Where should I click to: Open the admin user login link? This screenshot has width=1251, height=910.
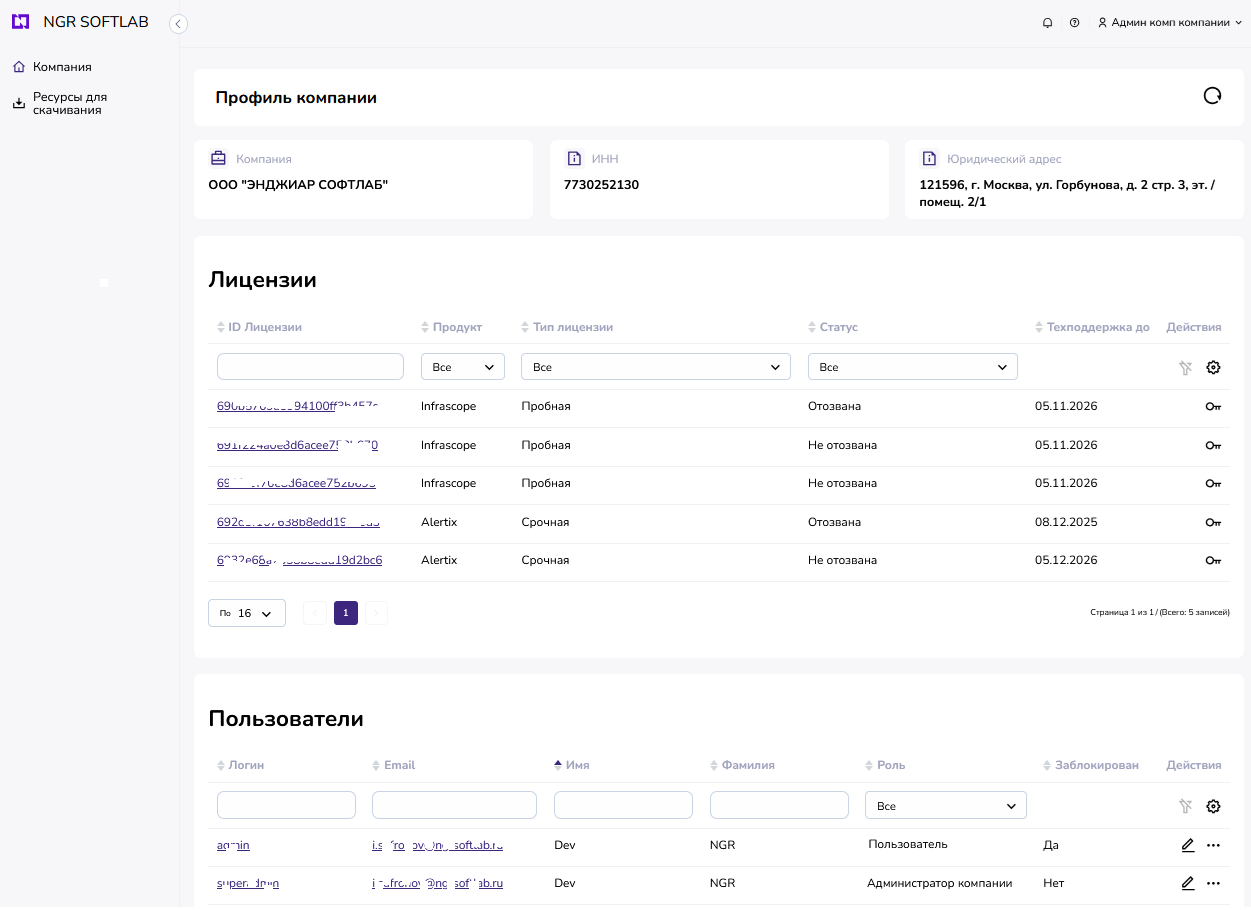233,845
